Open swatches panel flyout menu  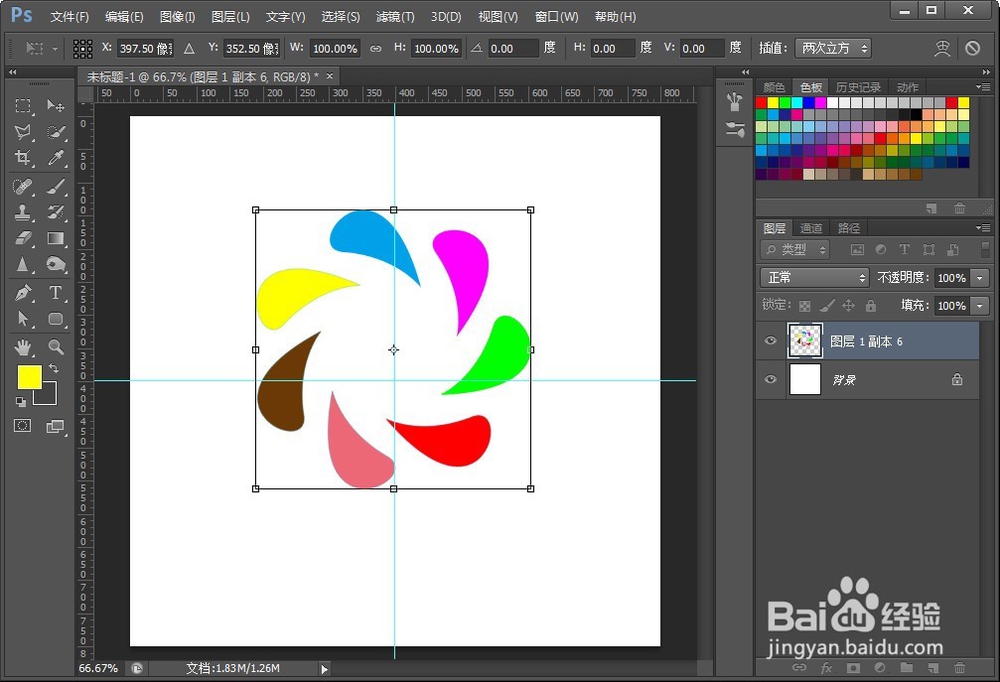coord(983,87)
